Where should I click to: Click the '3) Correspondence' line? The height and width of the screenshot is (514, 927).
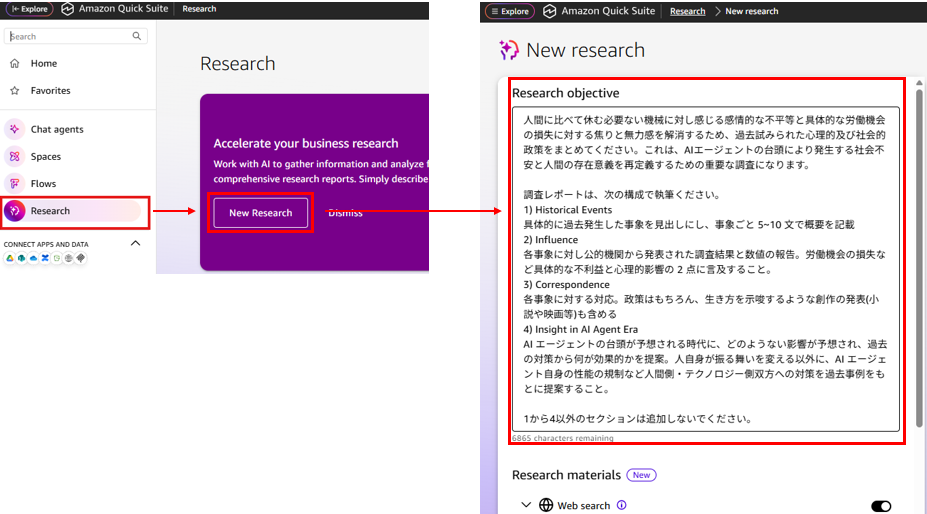click(x=566, y=285)
